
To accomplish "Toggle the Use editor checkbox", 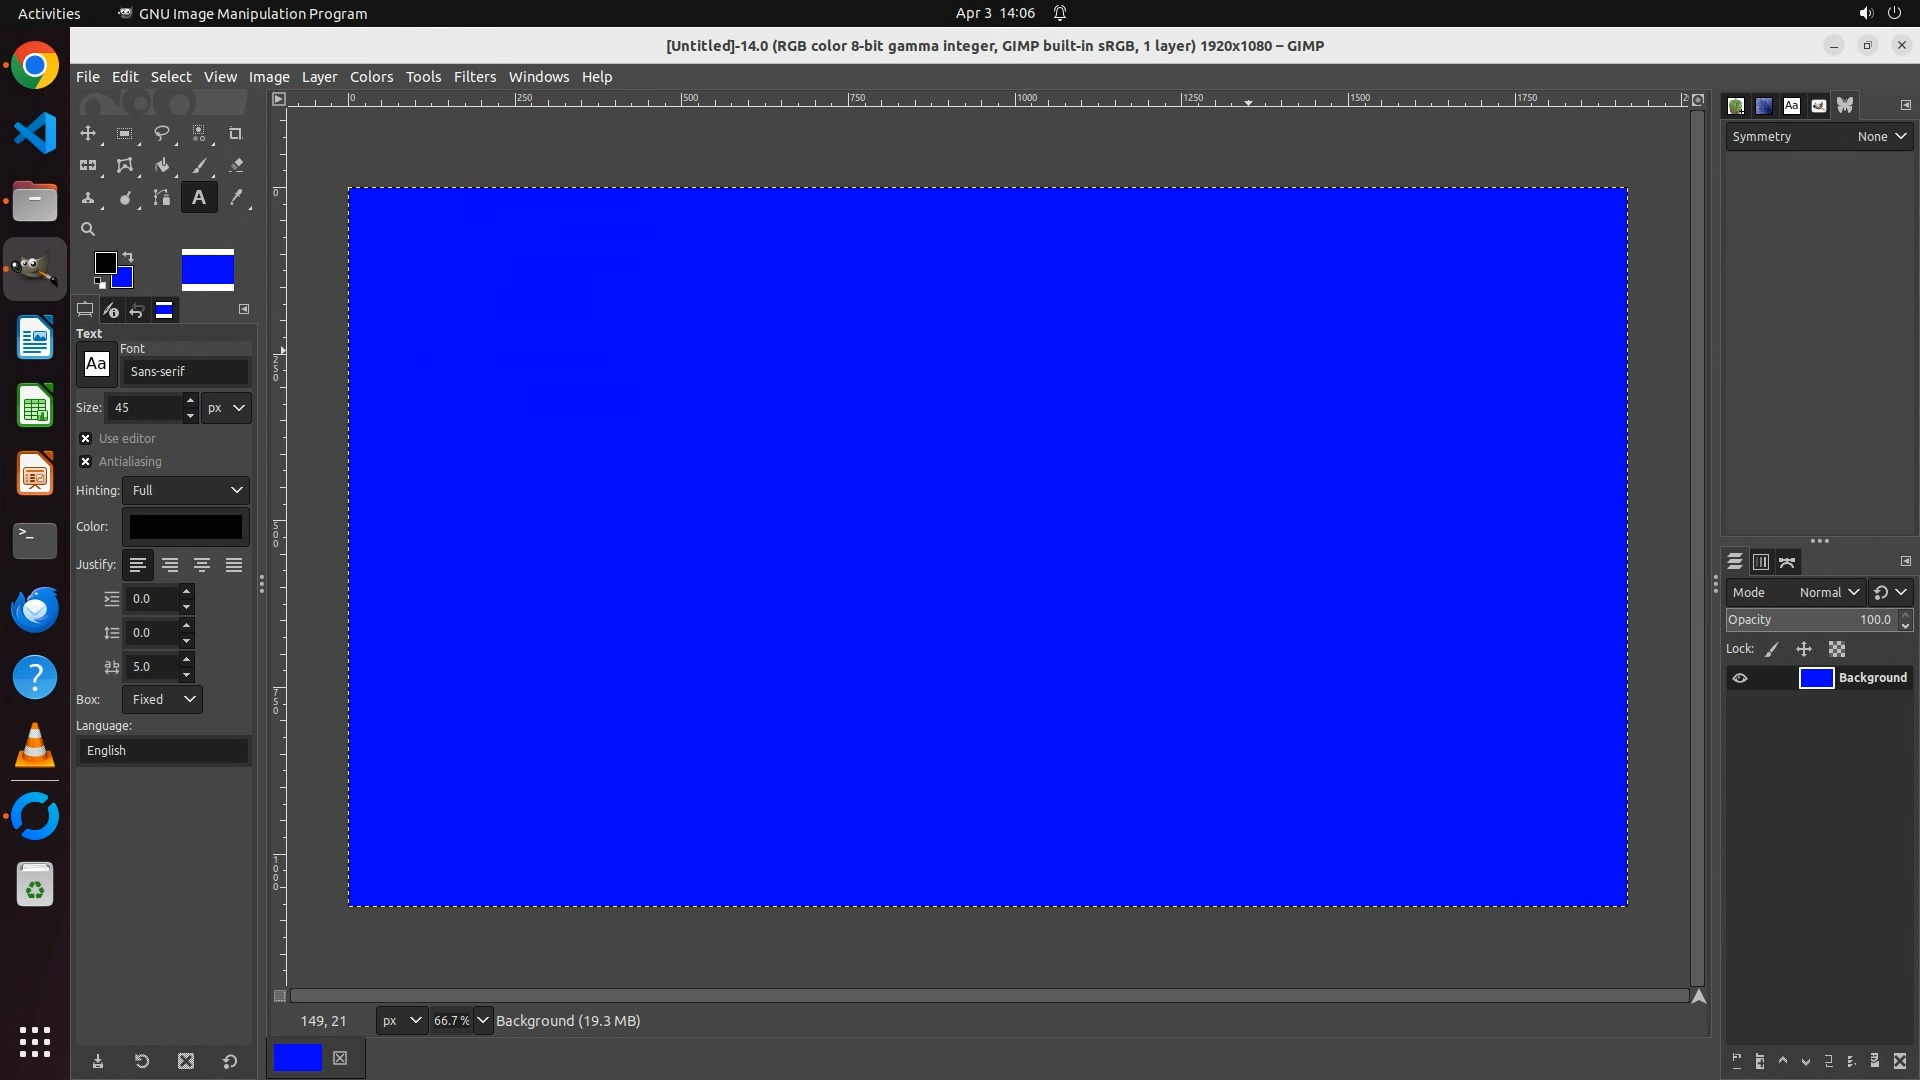I will pos(86,438).
